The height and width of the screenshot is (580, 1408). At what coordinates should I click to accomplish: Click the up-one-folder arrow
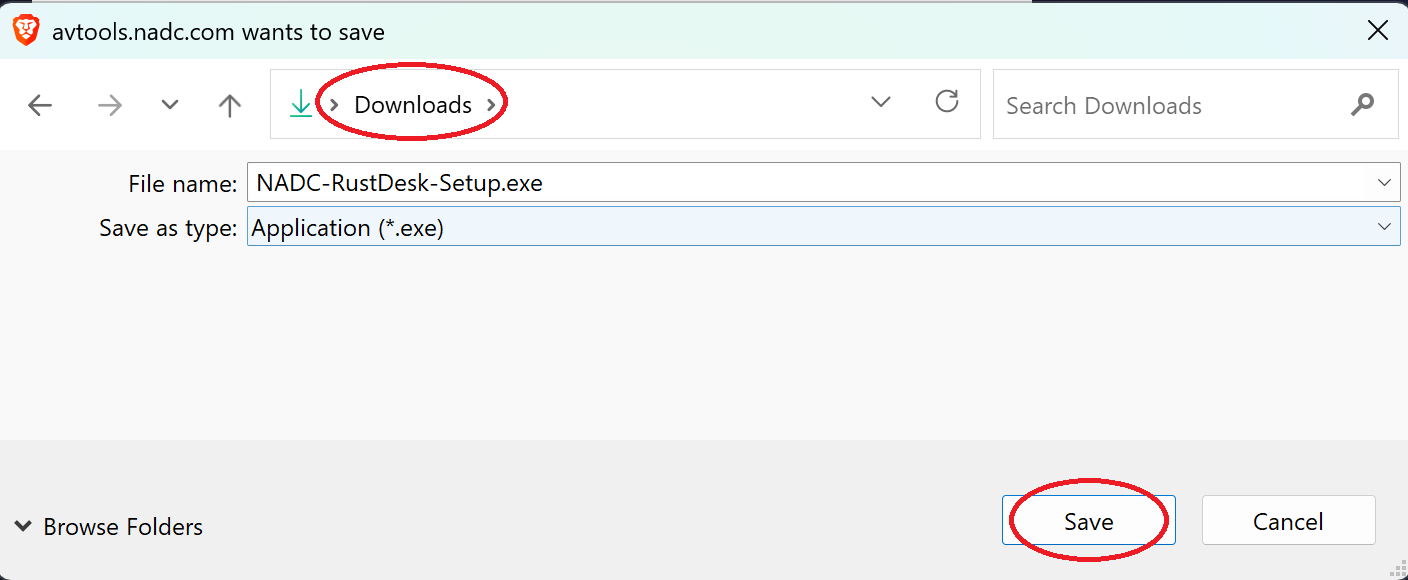pos(229,104)
